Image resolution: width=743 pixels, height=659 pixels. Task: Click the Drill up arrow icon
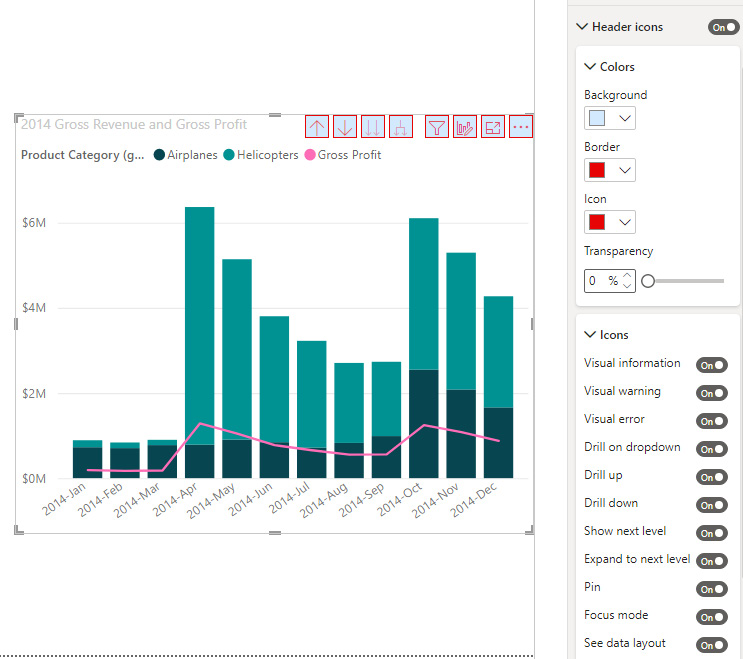click(x=317, y=127)
